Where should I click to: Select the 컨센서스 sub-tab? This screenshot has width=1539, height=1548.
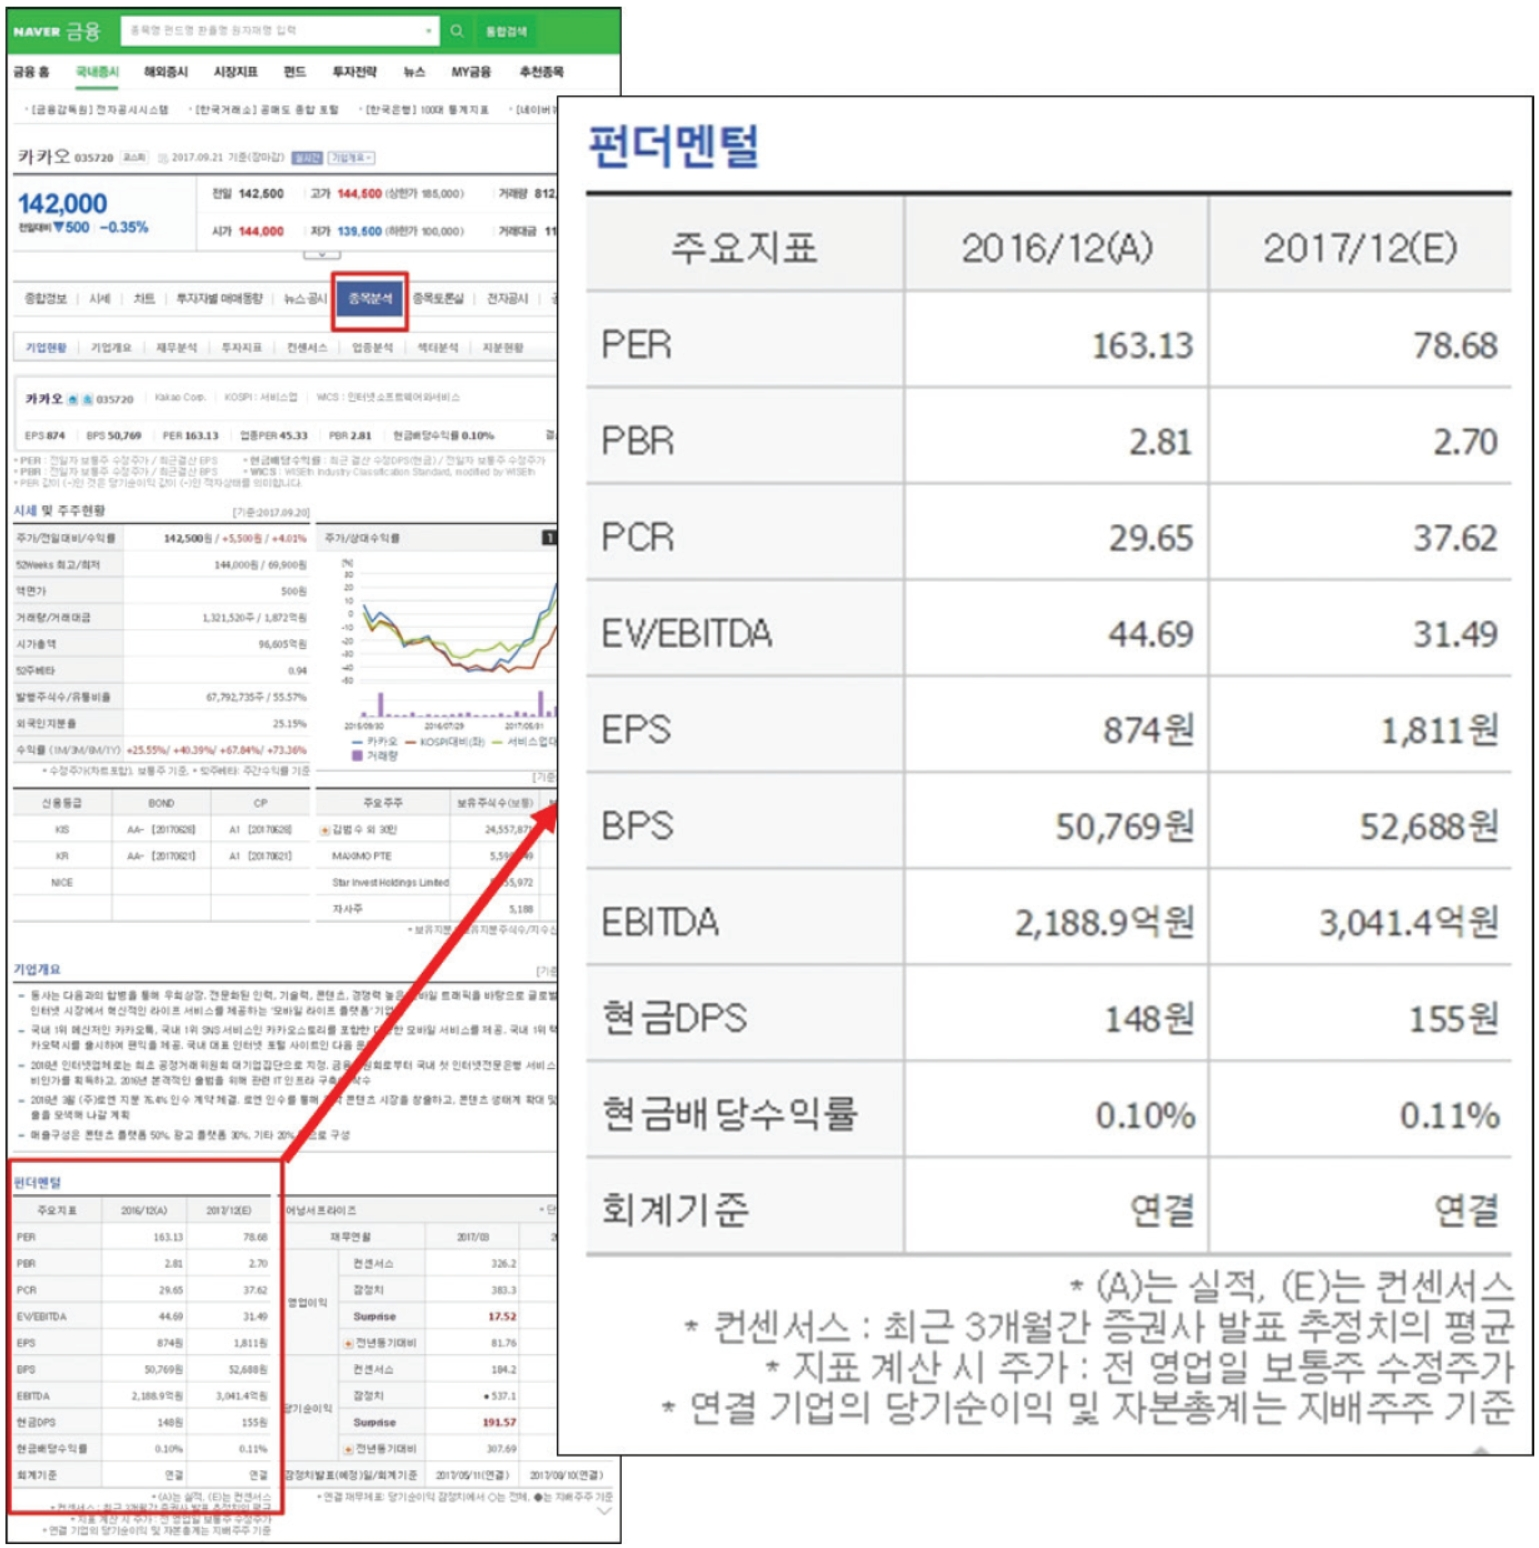[x=307, y=348]
